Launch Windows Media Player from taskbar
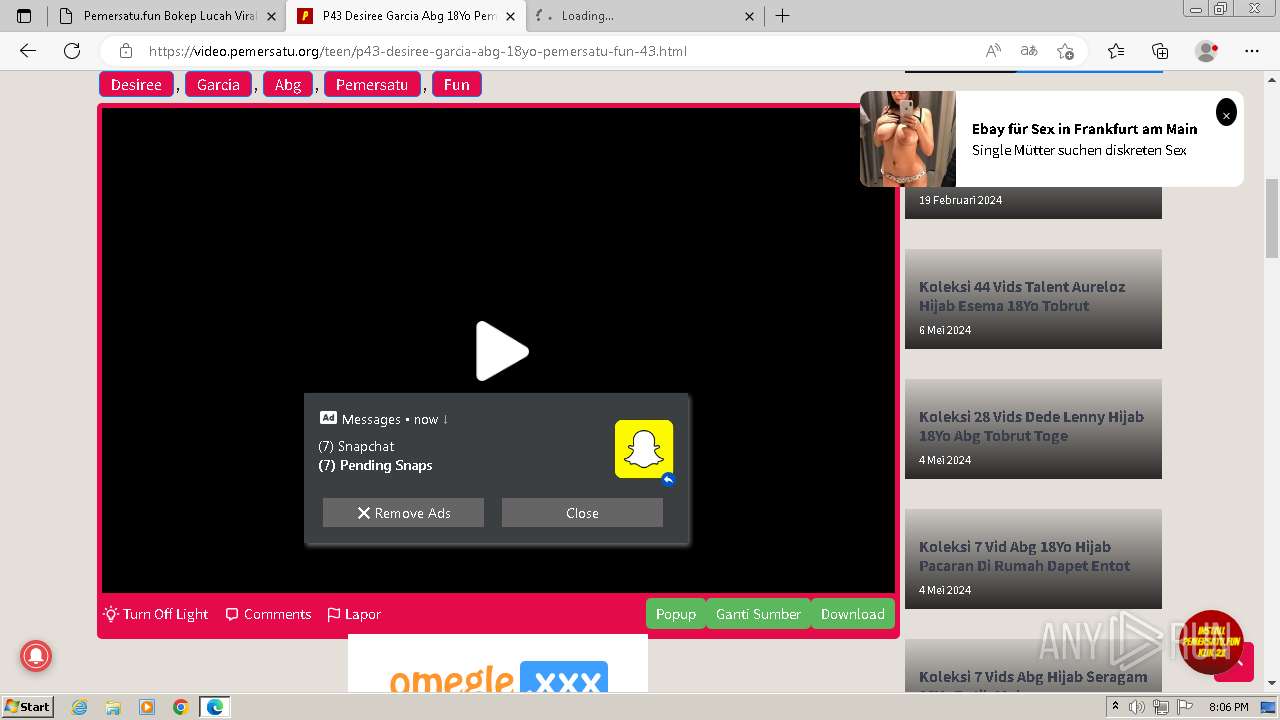1280x720 pixels. (x=147, y=707)
